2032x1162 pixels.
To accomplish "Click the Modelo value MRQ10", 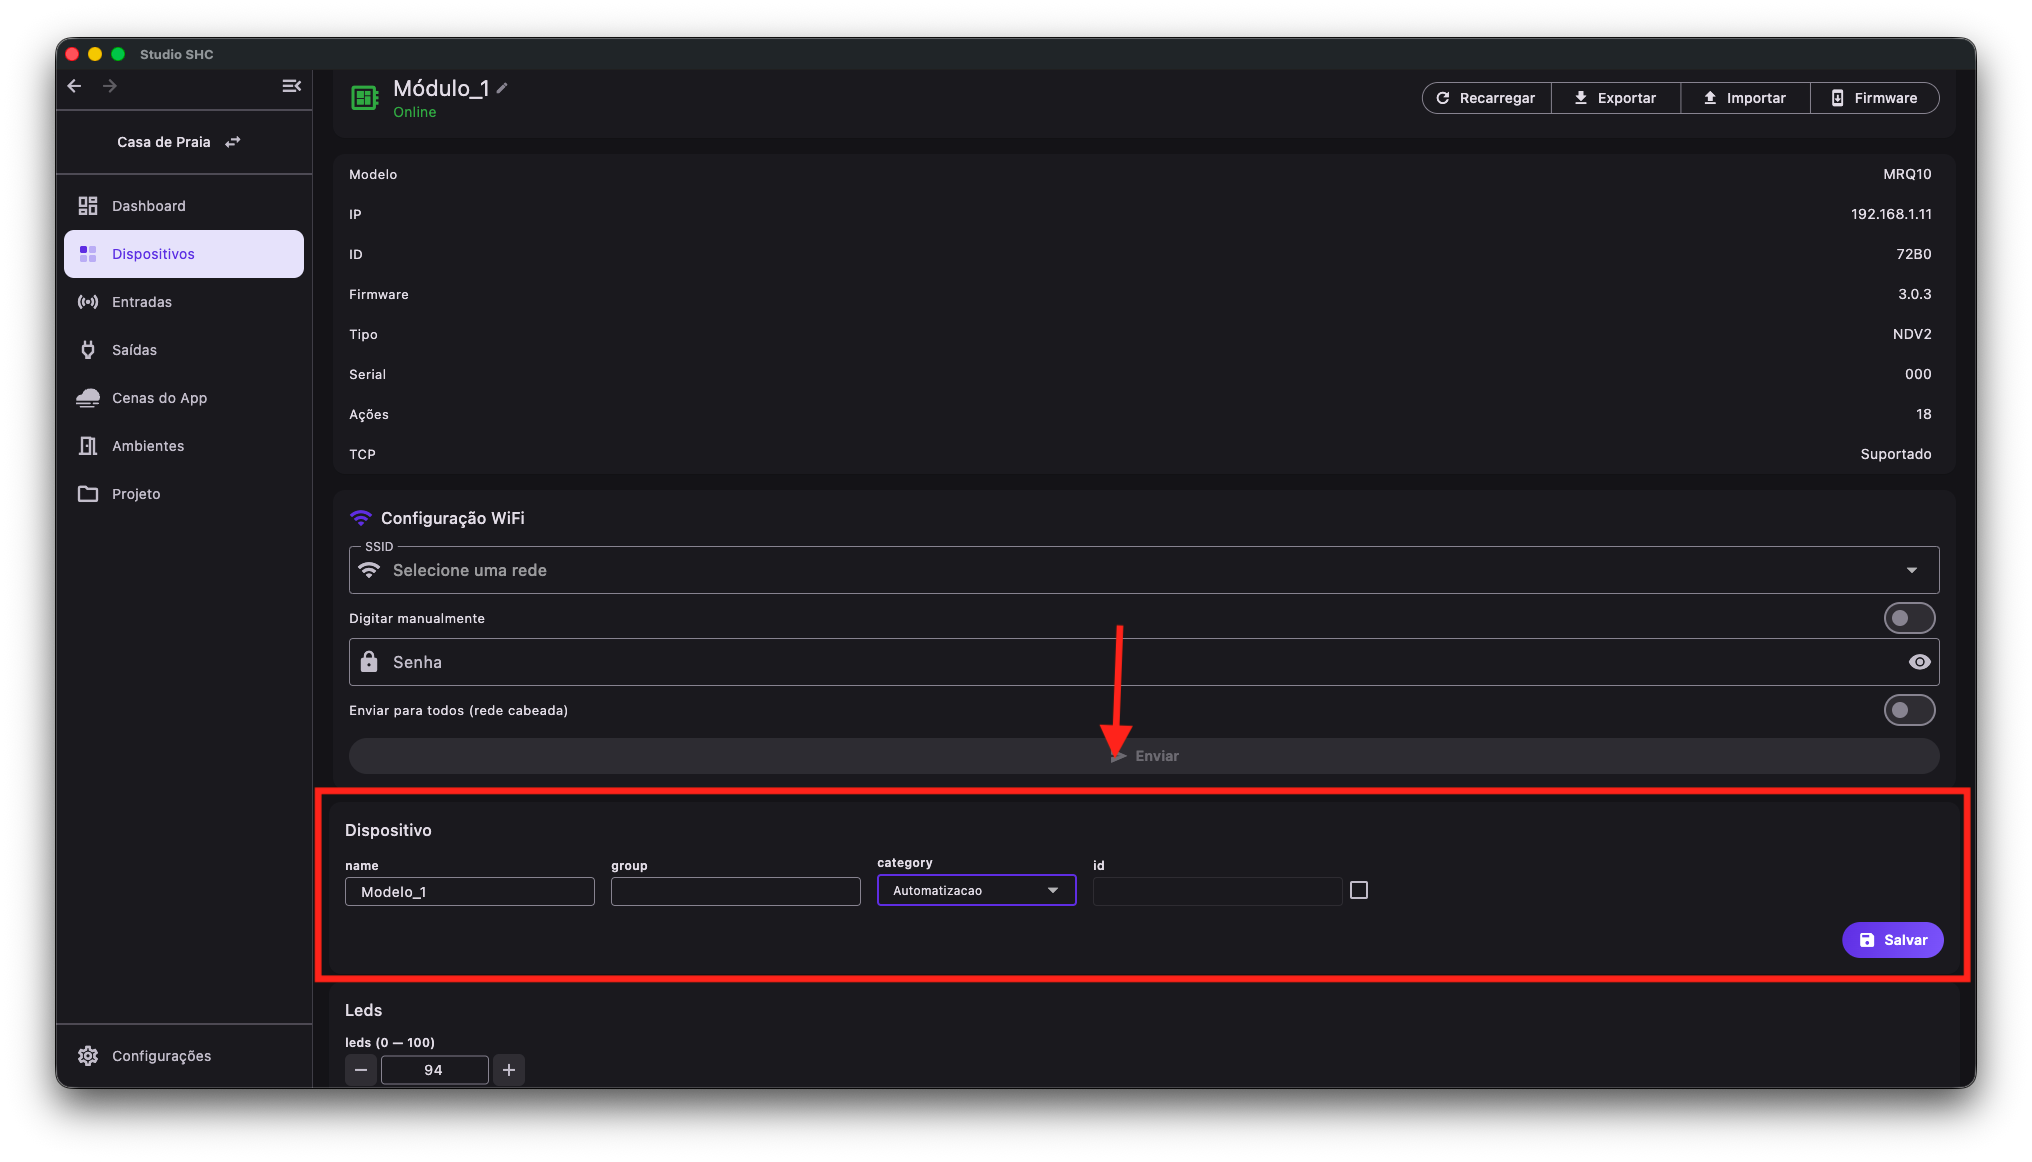I will pyautogui.click(x=1907, y=174).
